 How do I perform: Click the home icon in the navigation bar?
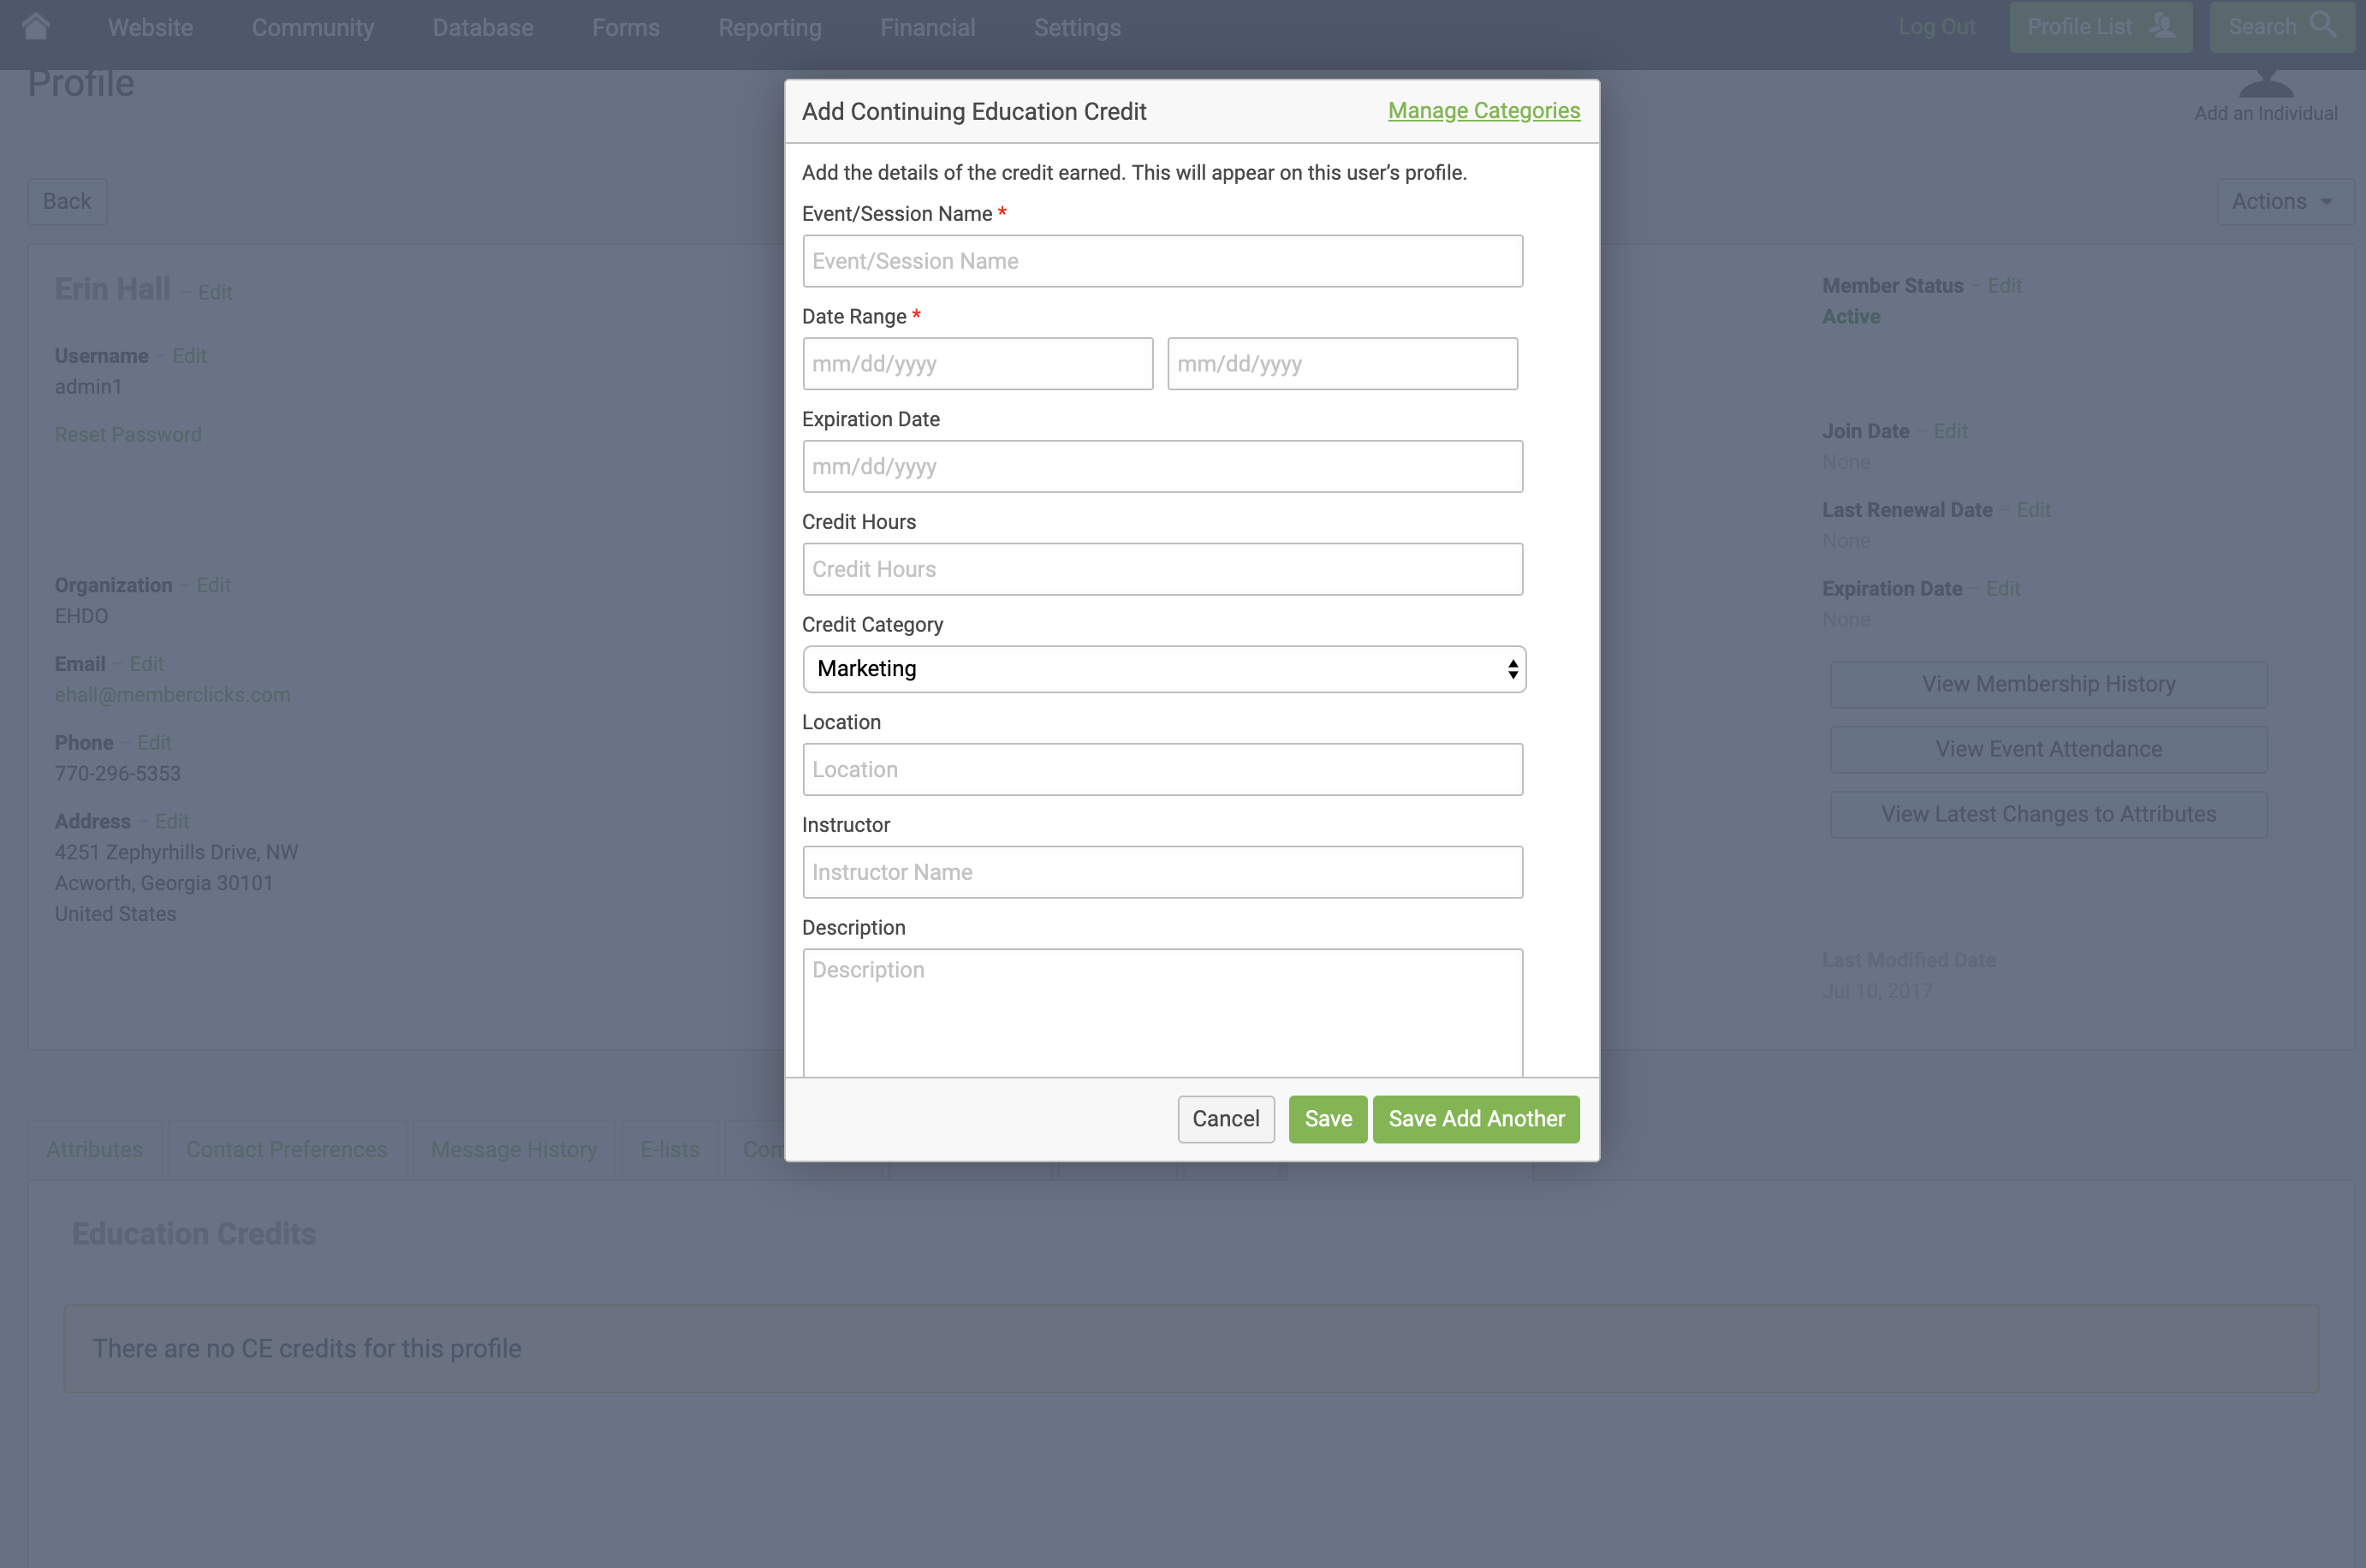[x=36, y=26]
